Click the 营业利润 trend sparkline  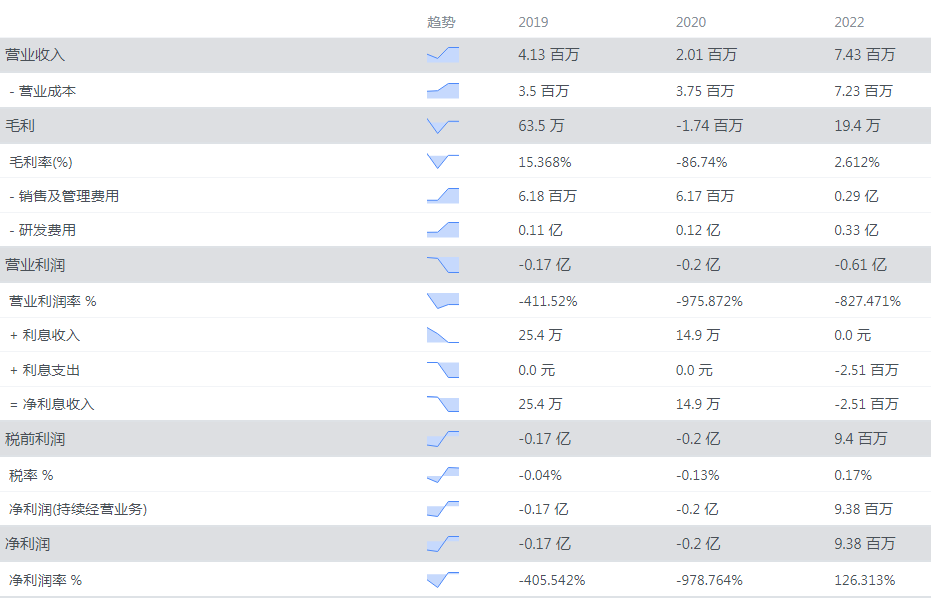tap(442, 265)
